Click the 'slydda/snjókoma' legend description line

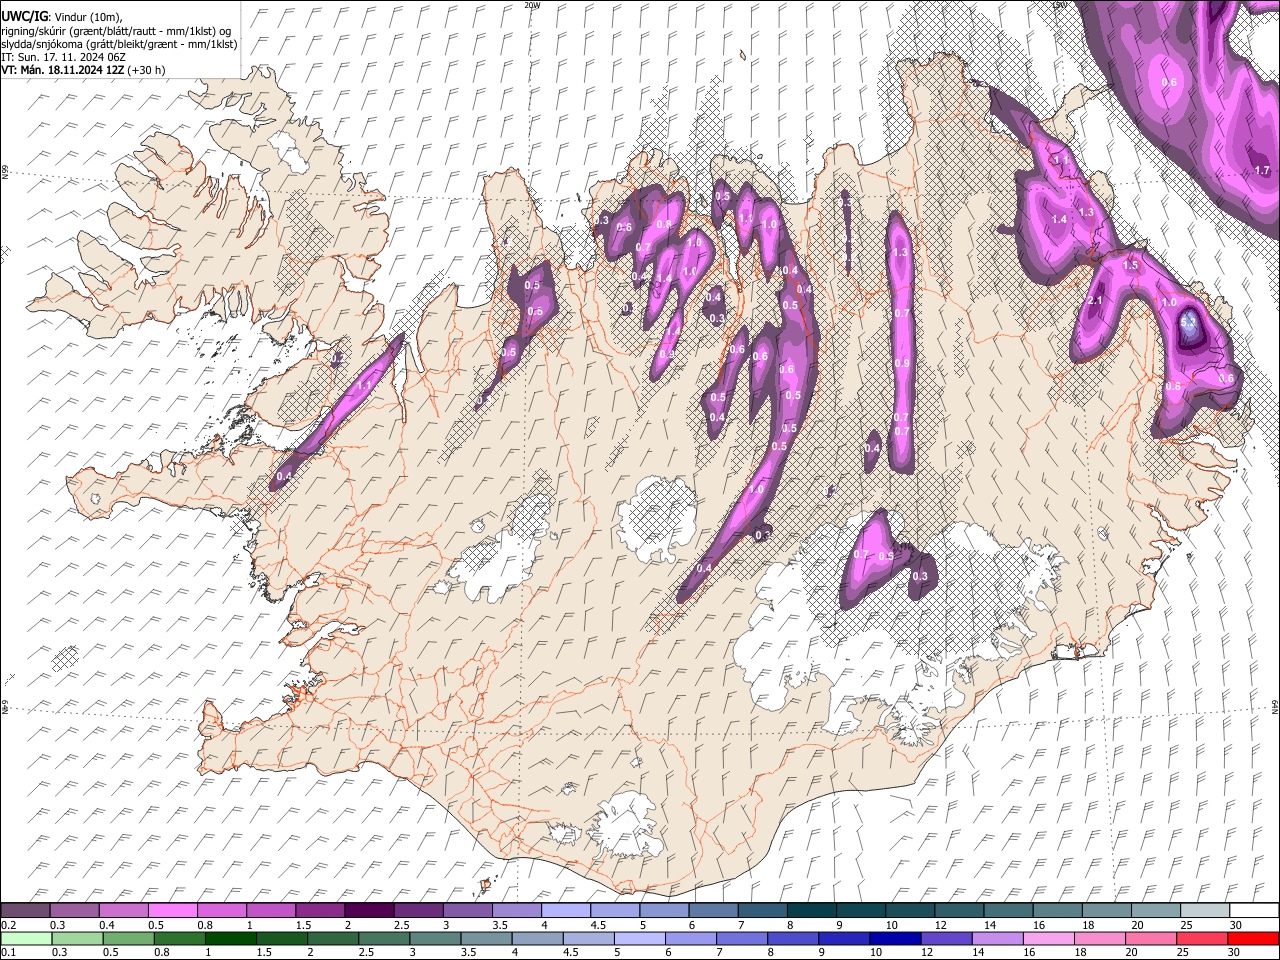119,44
